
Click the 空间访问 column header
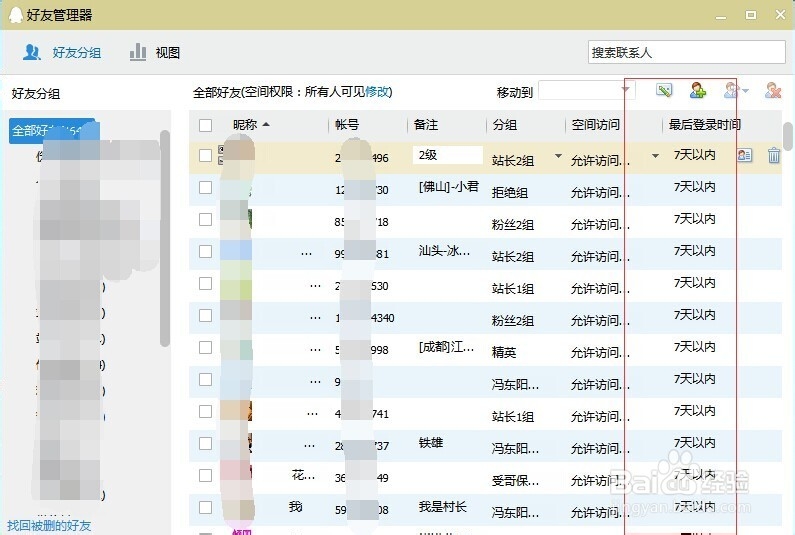[x=595, y=124]
